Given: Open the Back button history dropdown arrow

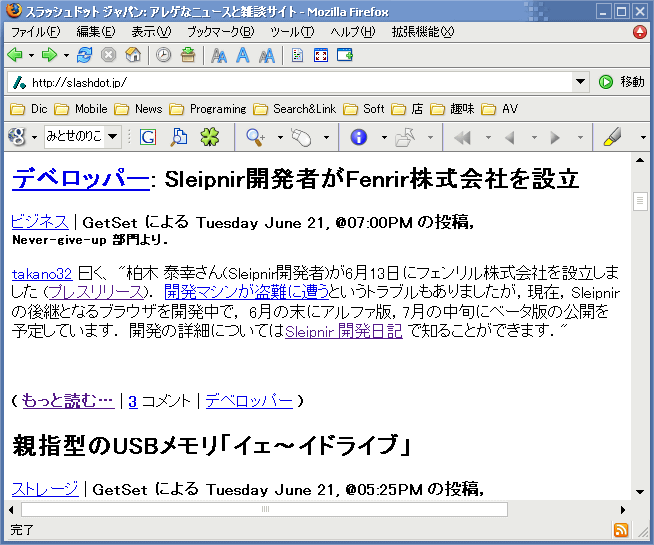Looking at the screenshot, I should [31, 55].
